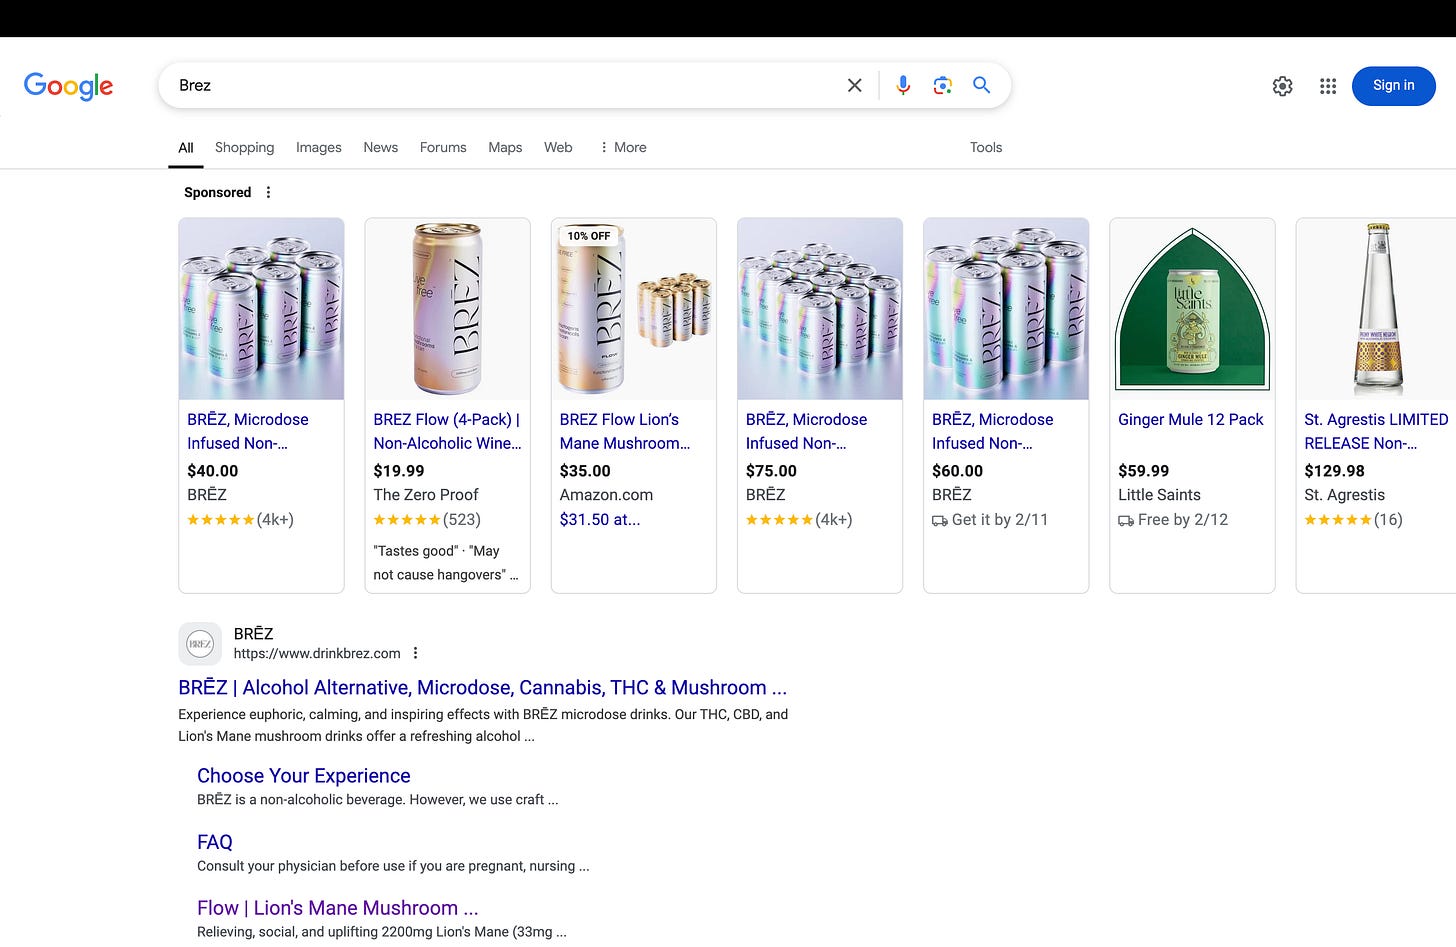Switch to the Images tab
The image size is (1456, 947).
319,147
